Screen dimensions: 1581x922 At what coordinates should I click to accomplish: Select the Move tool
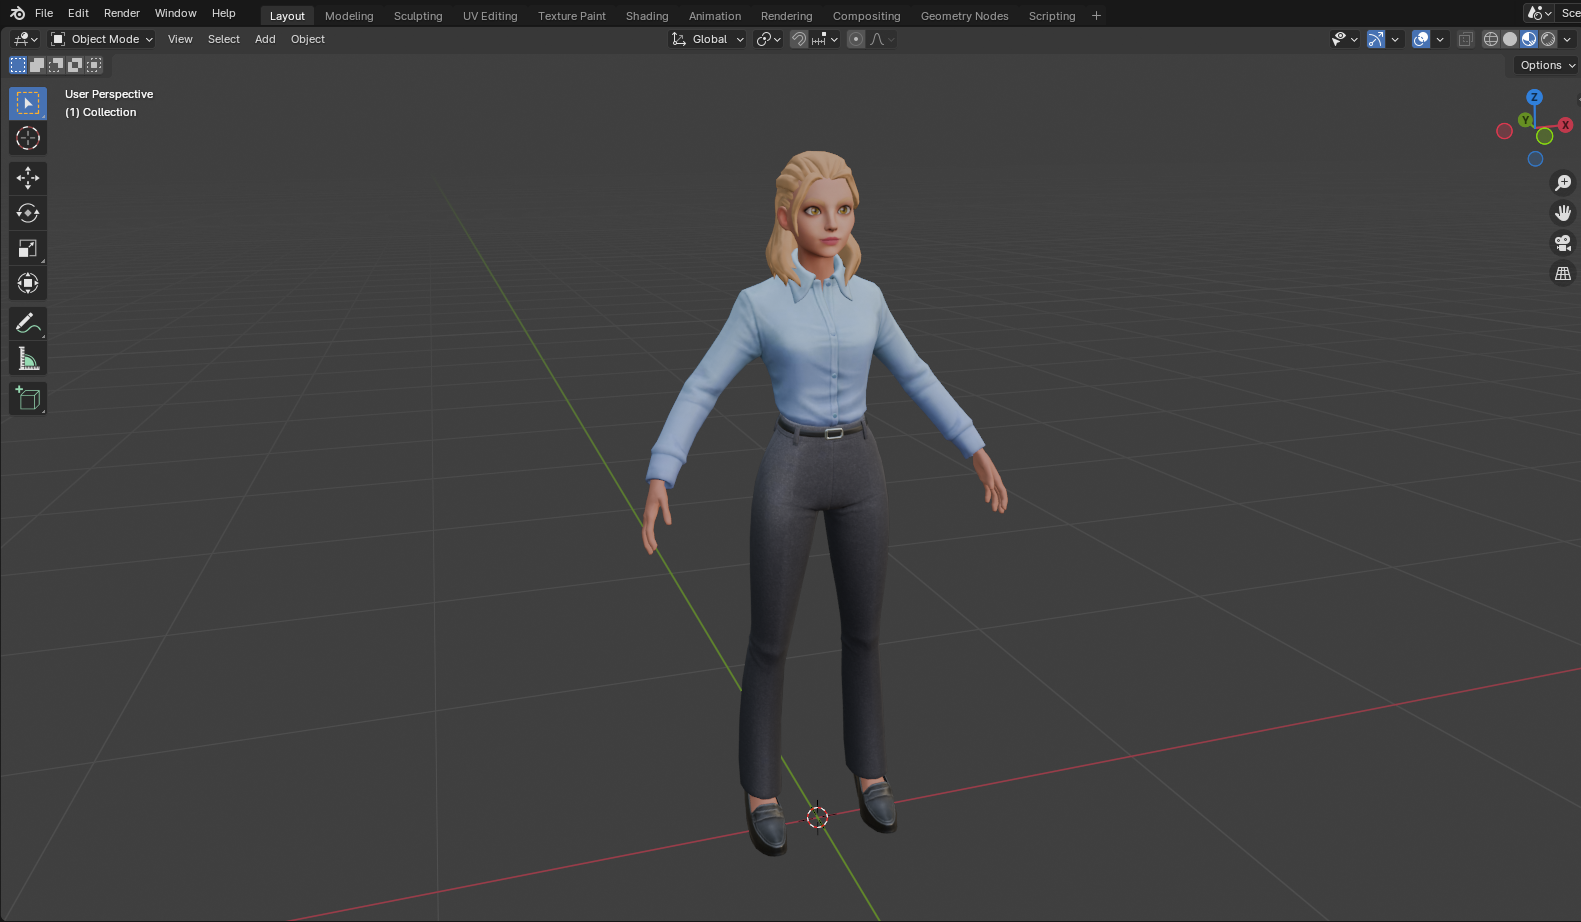pos(28,178)
